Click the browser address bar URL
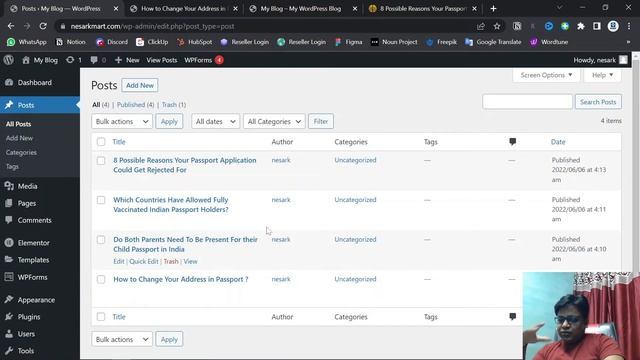Screen dimensions: 640x360 pyautogui.click(x=152, y=26)
